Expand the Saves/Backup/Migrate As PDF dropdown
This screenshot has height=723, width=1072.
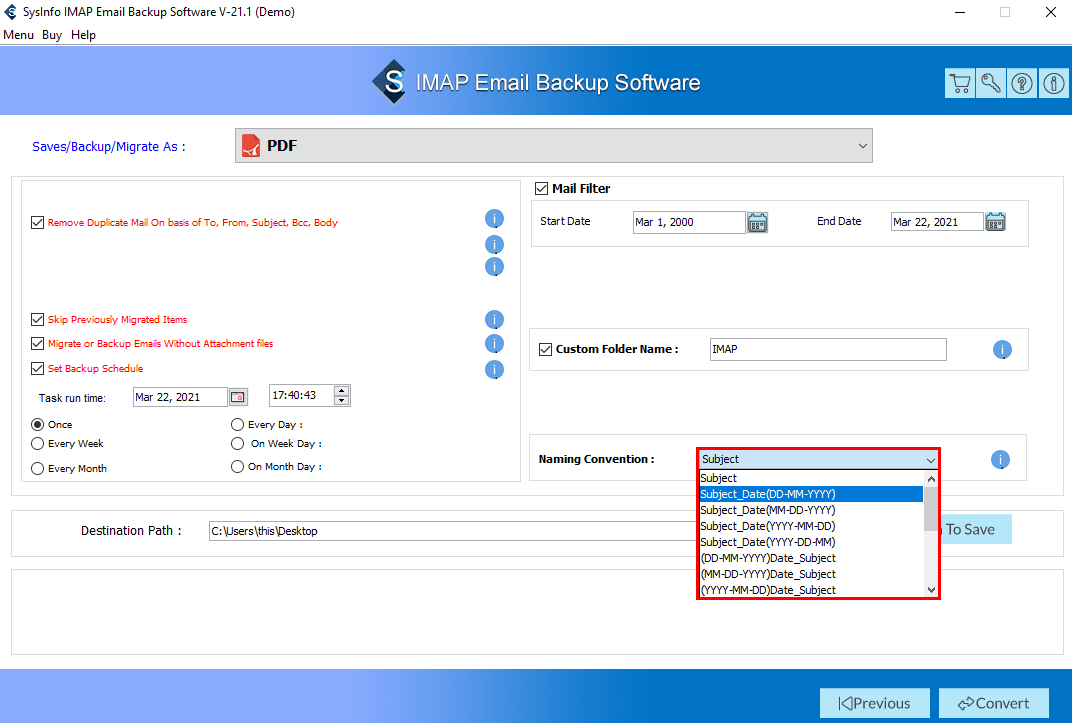click(x=553, y=146)
